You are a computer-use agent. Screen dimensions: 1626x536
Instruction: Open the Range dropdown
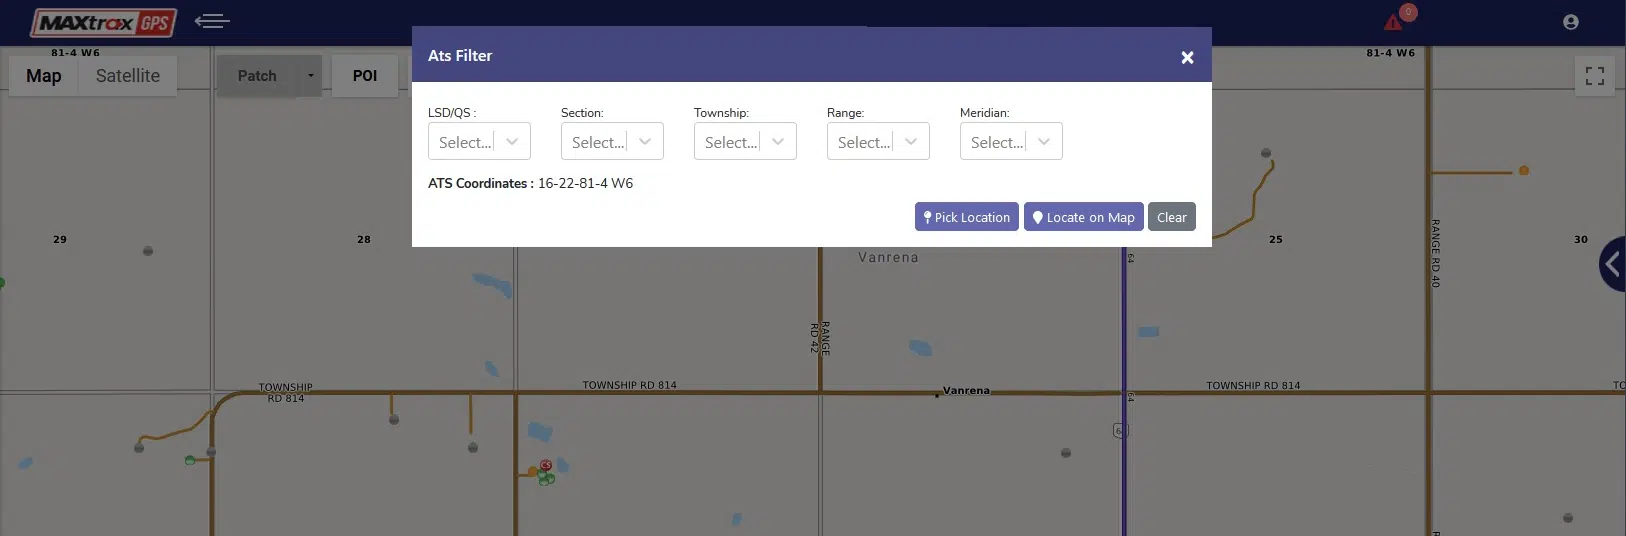(x=878, y=142)
